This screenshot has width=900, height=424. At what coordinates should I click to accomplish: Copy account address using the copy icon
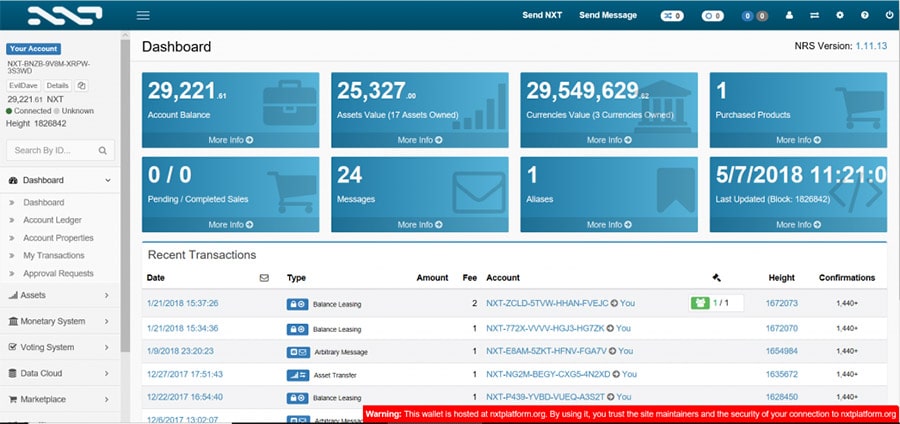click(x=82, y=86)
